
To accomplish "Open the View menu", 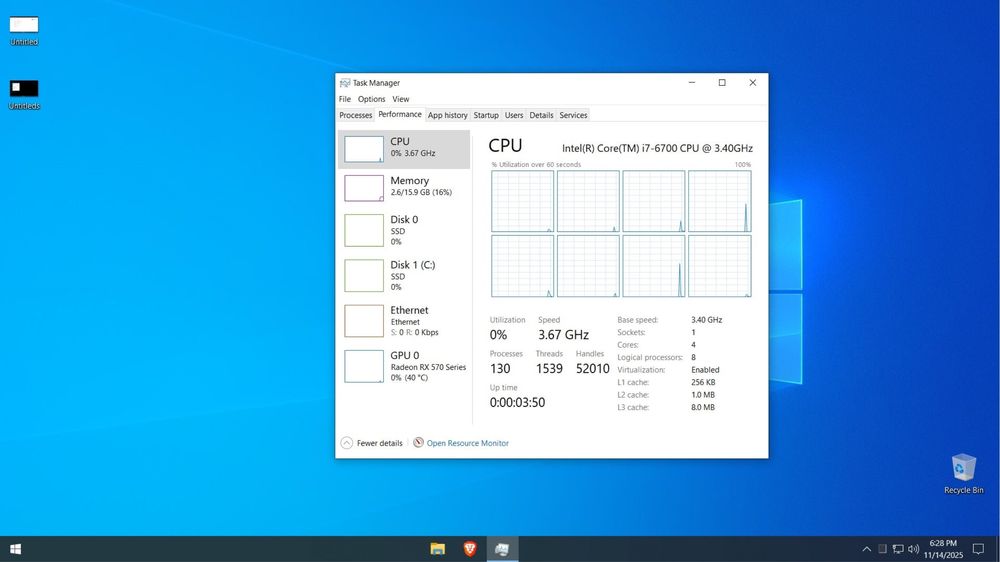I will pyautogui.click(x=401, y=99).
